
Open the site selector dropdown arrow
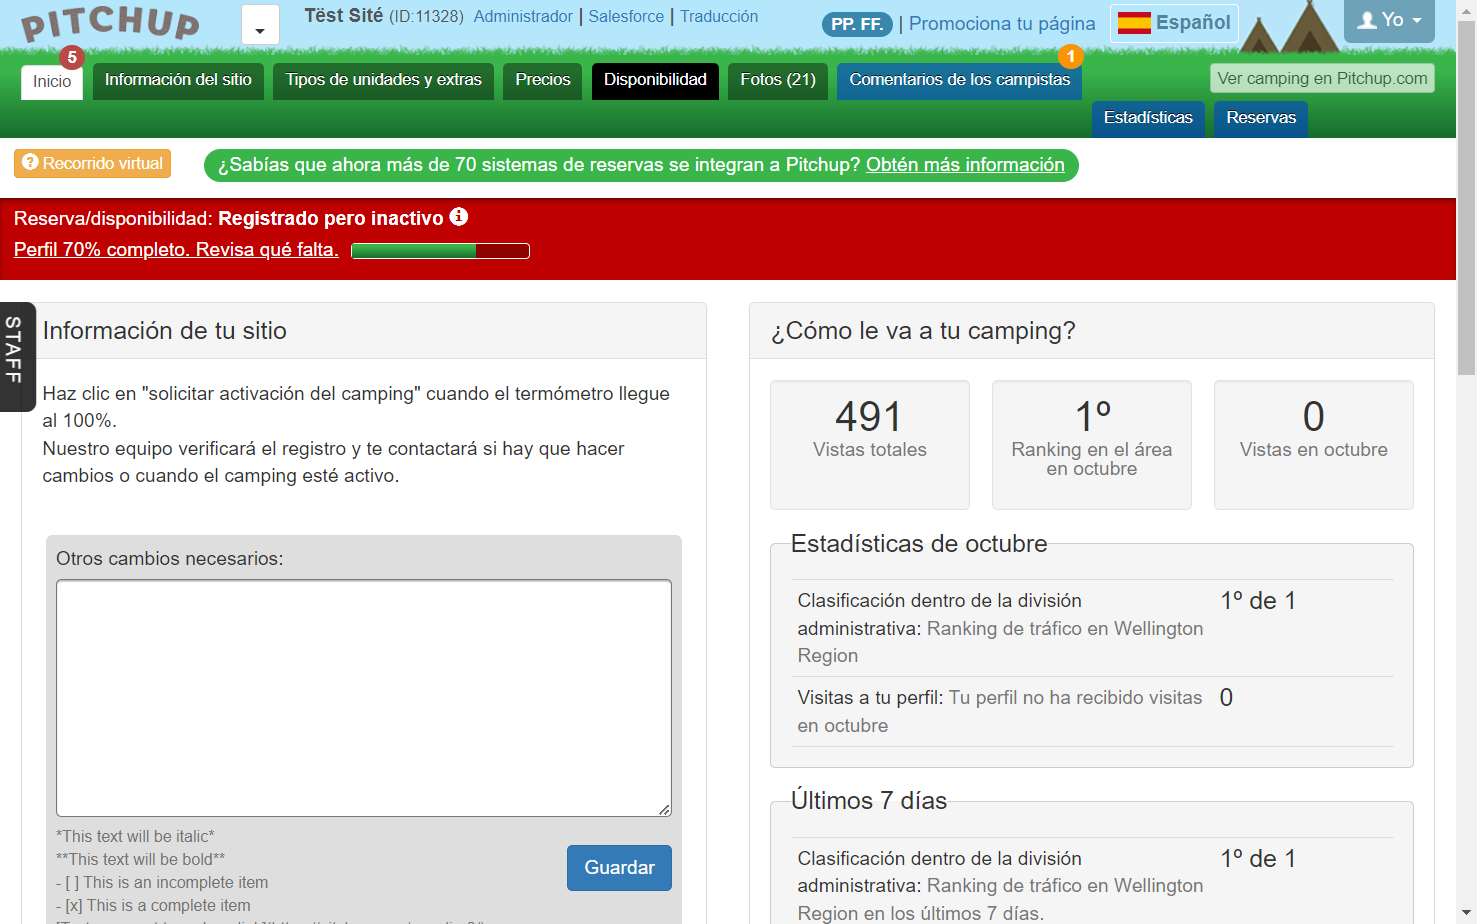[260, 25]
